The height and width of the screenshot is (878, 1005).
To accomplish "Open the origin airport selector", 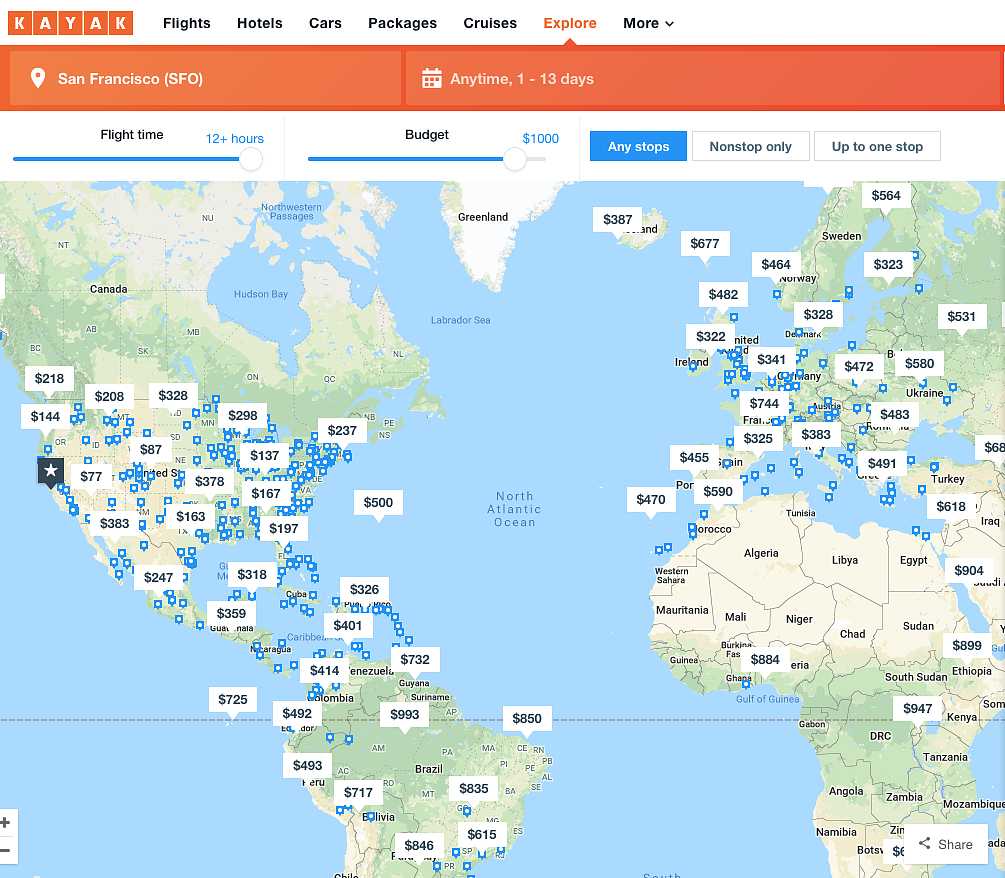I will (130, 78).
